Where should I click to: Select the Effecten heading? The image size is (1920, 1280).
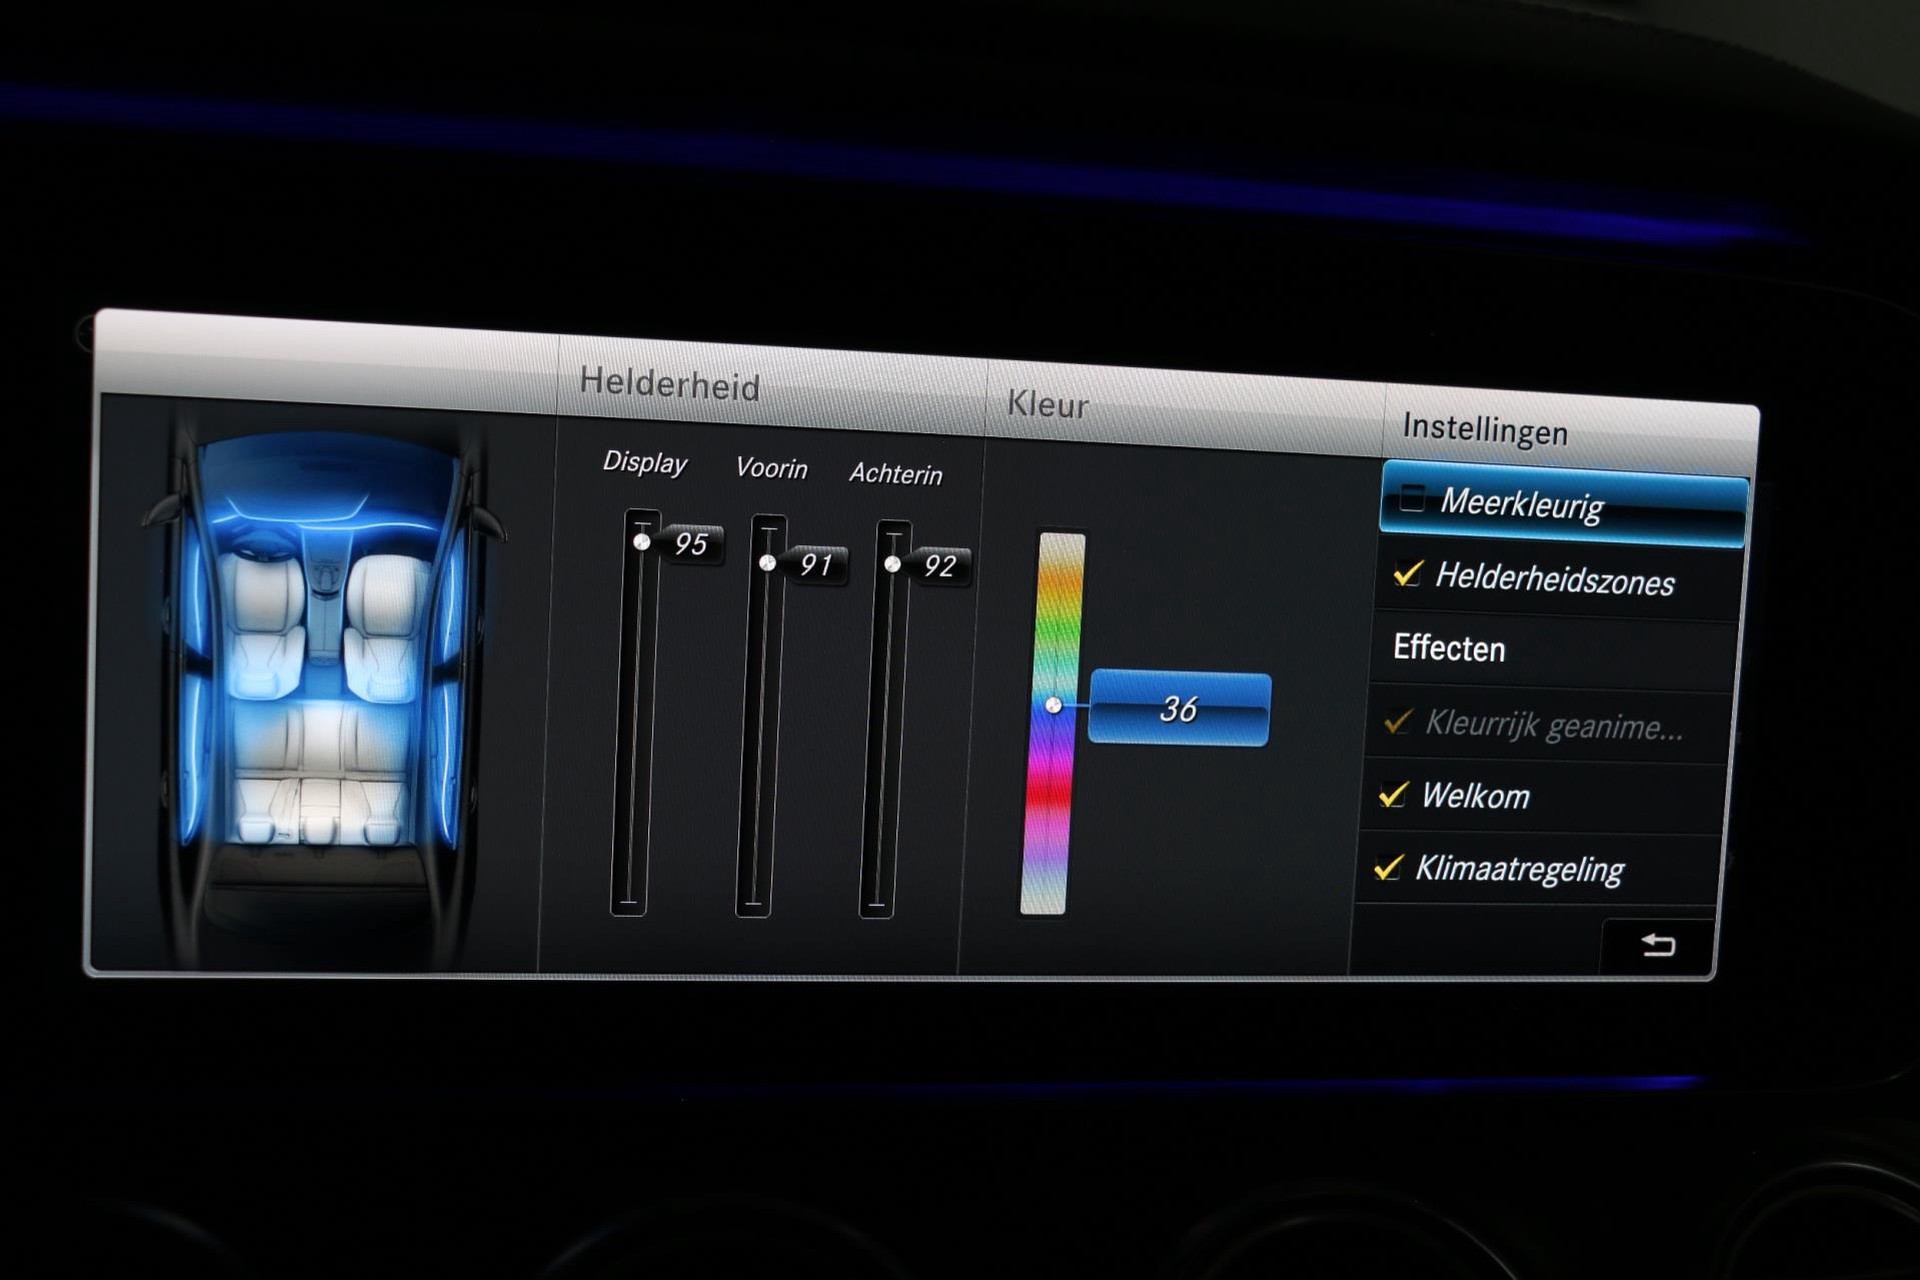pos(1448,648)
